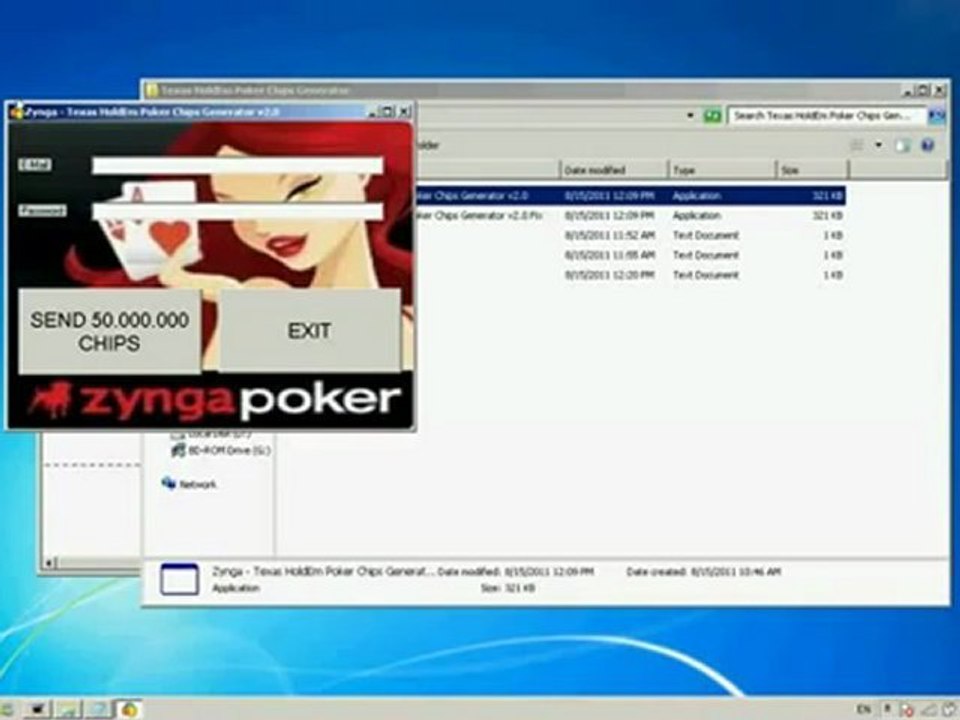Open the view options dropdown arrow

pyautogui.click(x=879, y=145)
